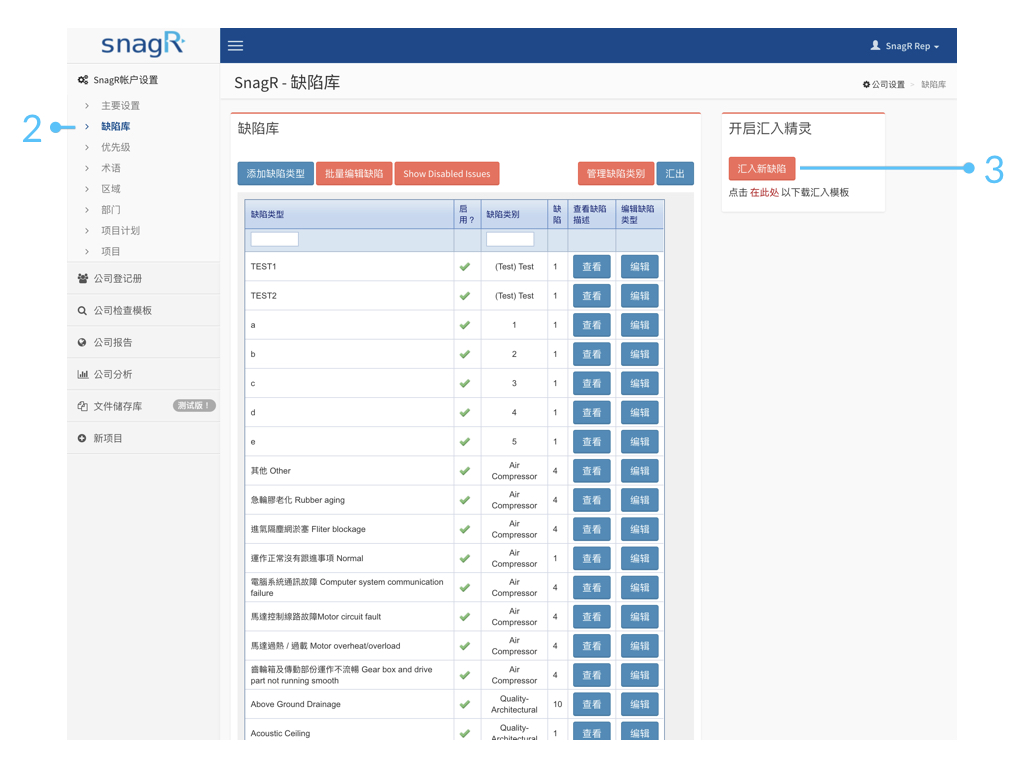Expand 缺陷库 chevron in sidebar
The height and width of the screenshot is (768, 1024).
point(87,127)
